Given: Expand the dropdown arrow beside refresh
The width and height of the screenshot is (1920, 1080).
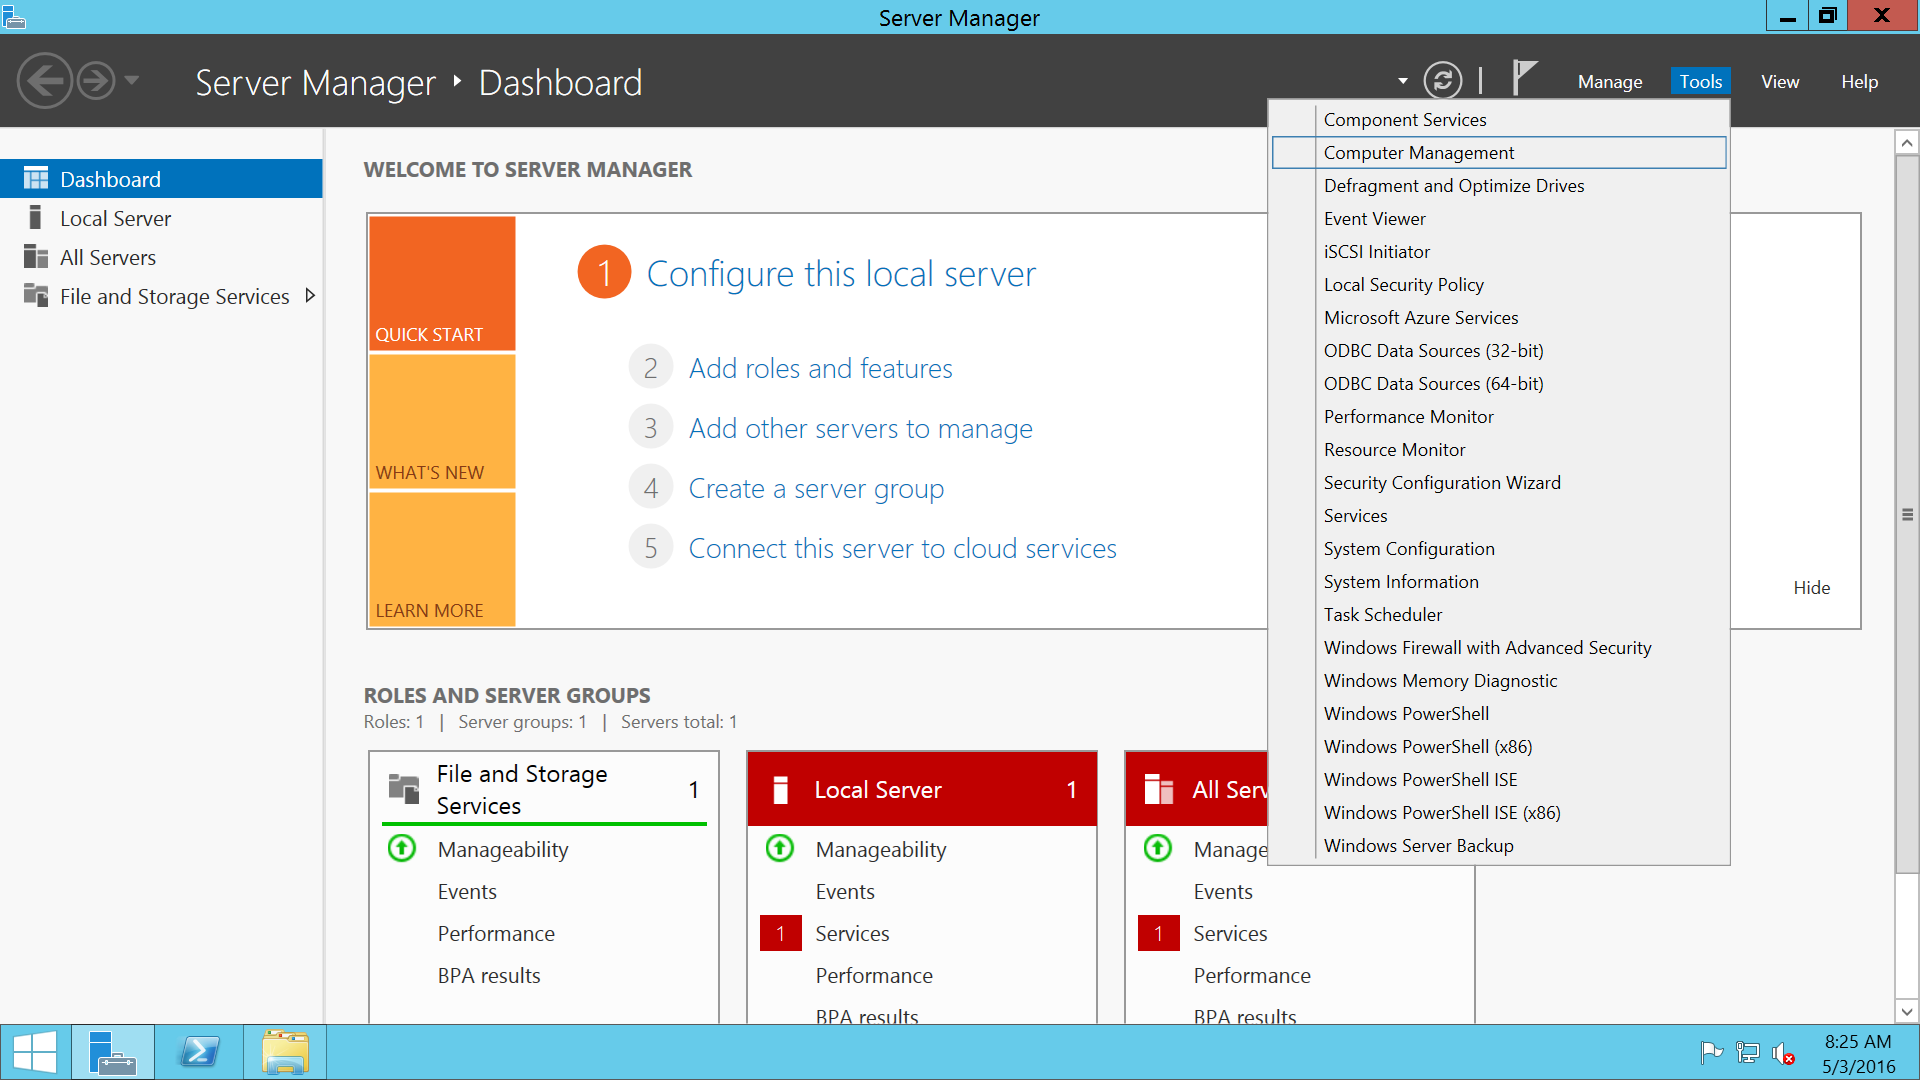Looking at the screenshot, I should tap(1402, 81).
